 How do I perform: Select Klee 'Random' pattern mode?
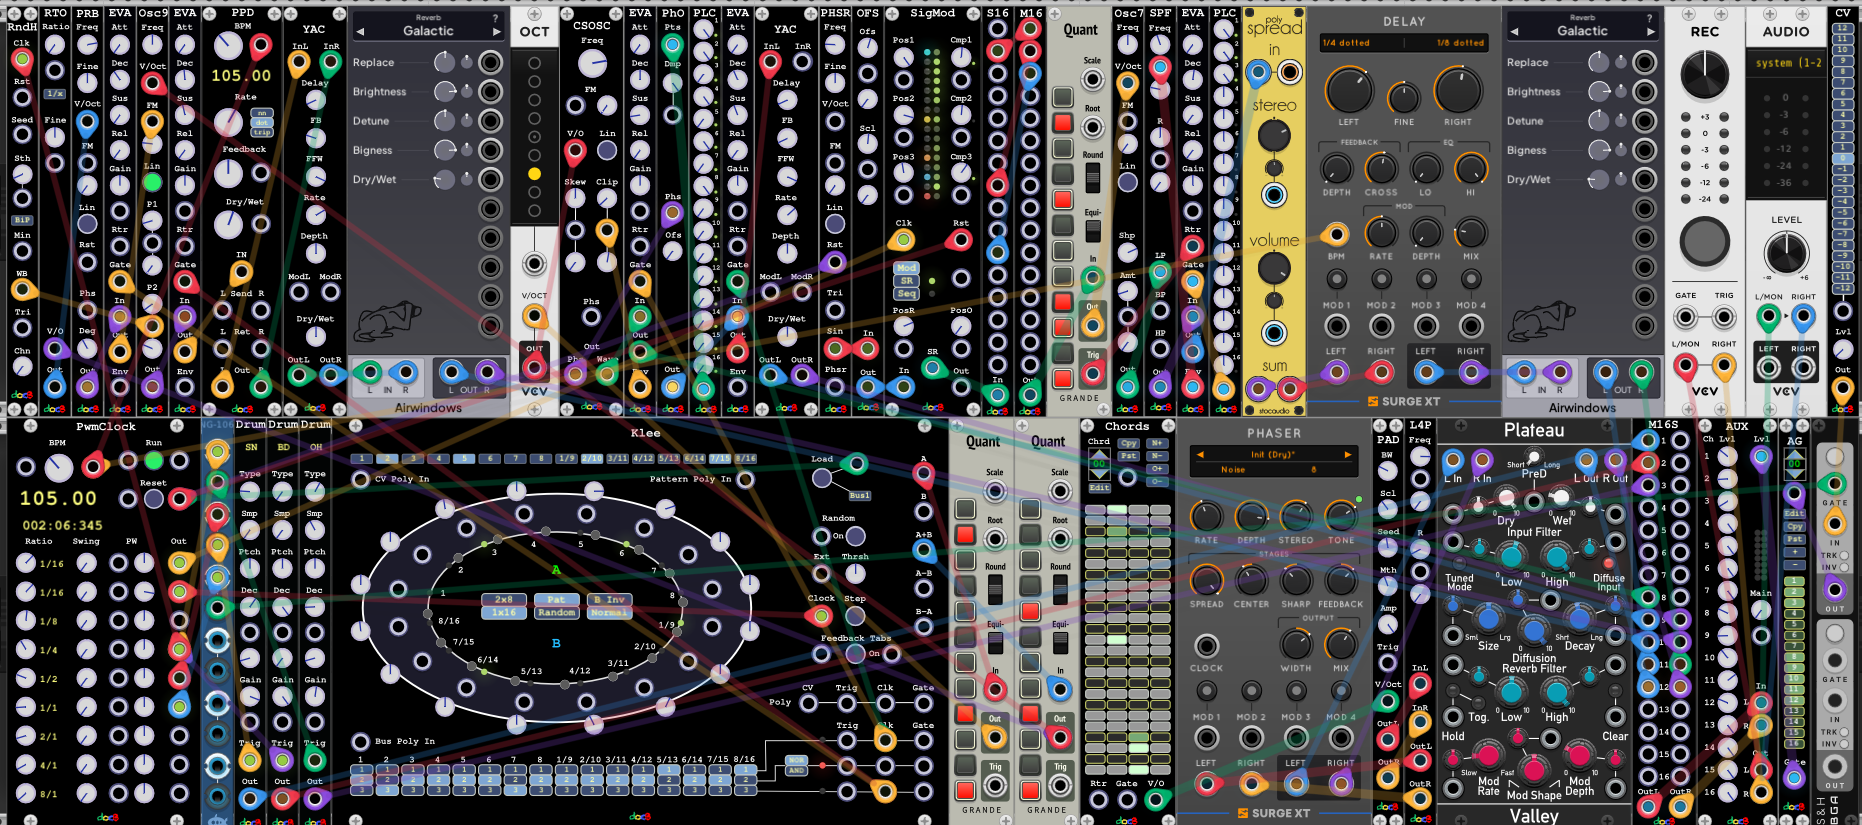point(556,612)
